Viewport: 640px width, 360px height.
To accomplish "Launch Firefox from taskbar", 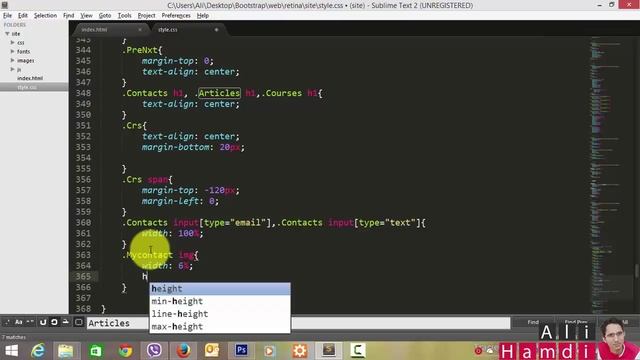I will (183, 351).
